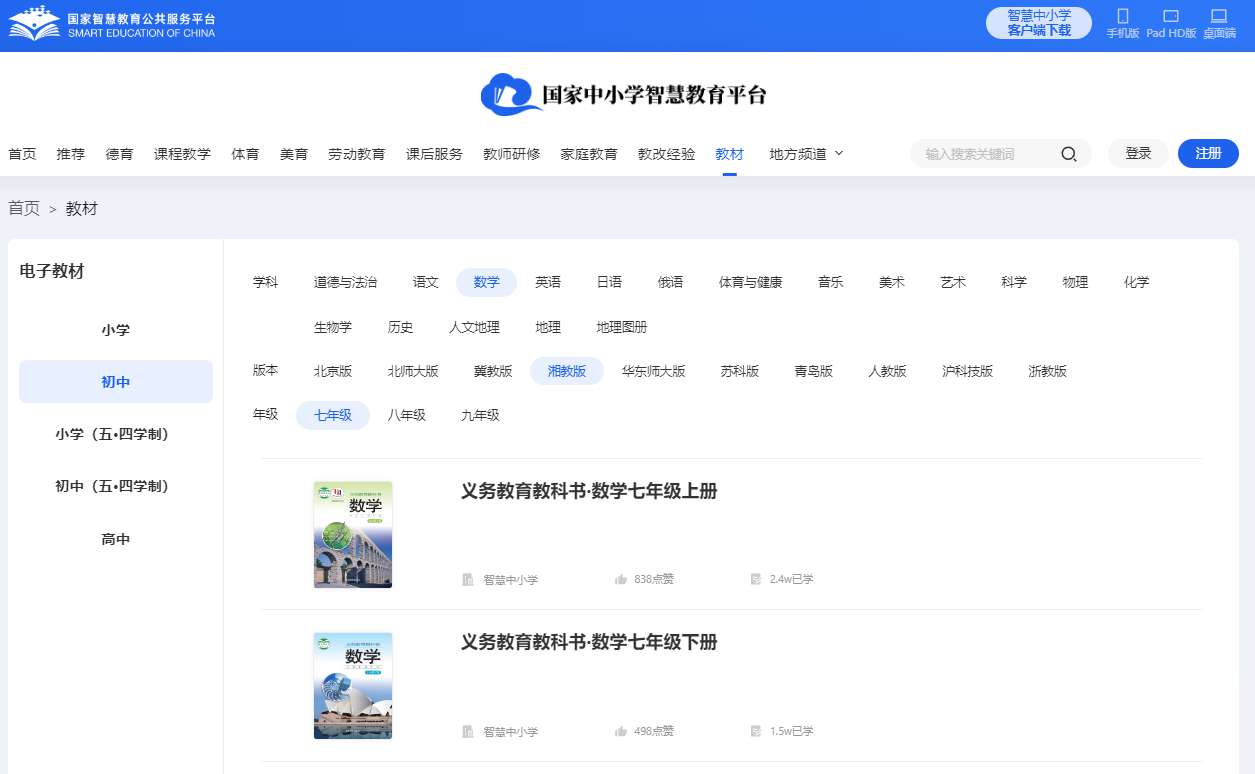Filter subject by 生物学

tap(333, 327)
